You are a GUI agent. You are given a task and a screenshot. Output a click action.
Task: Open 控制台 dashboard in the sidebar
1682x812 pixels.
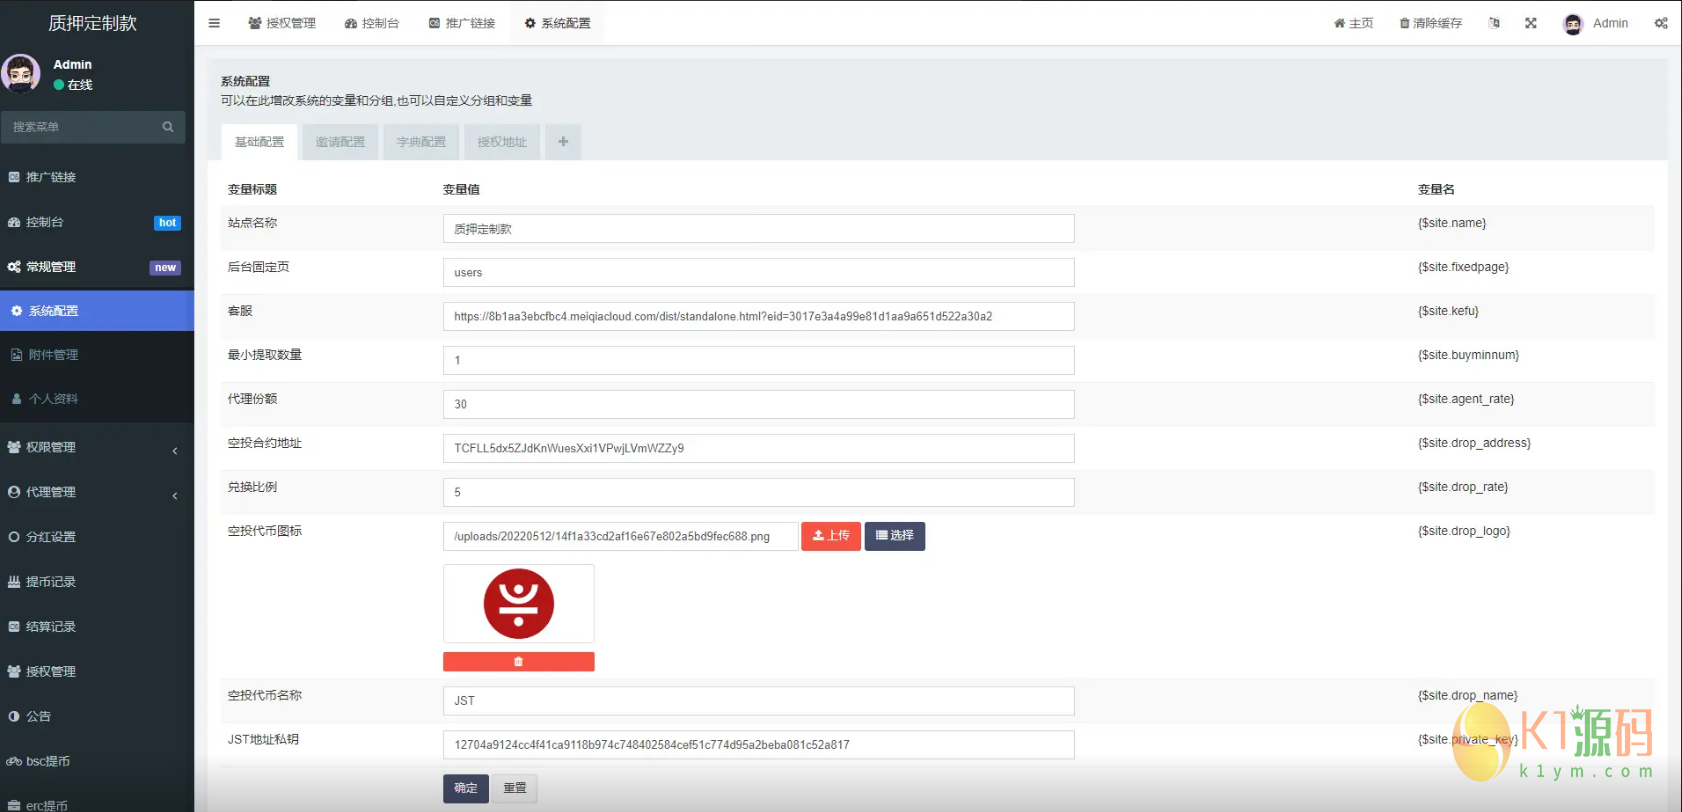click(x=97, y=222)
